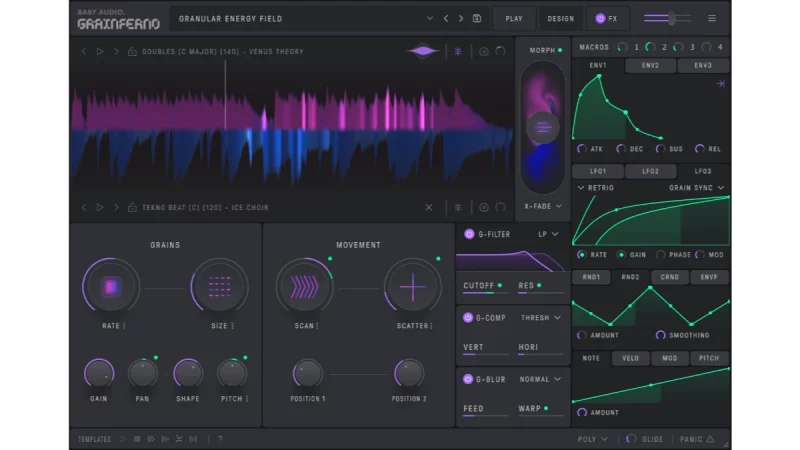Open the hamburger main menu
This screenshot has width=800, height=450.
point(712,18)
